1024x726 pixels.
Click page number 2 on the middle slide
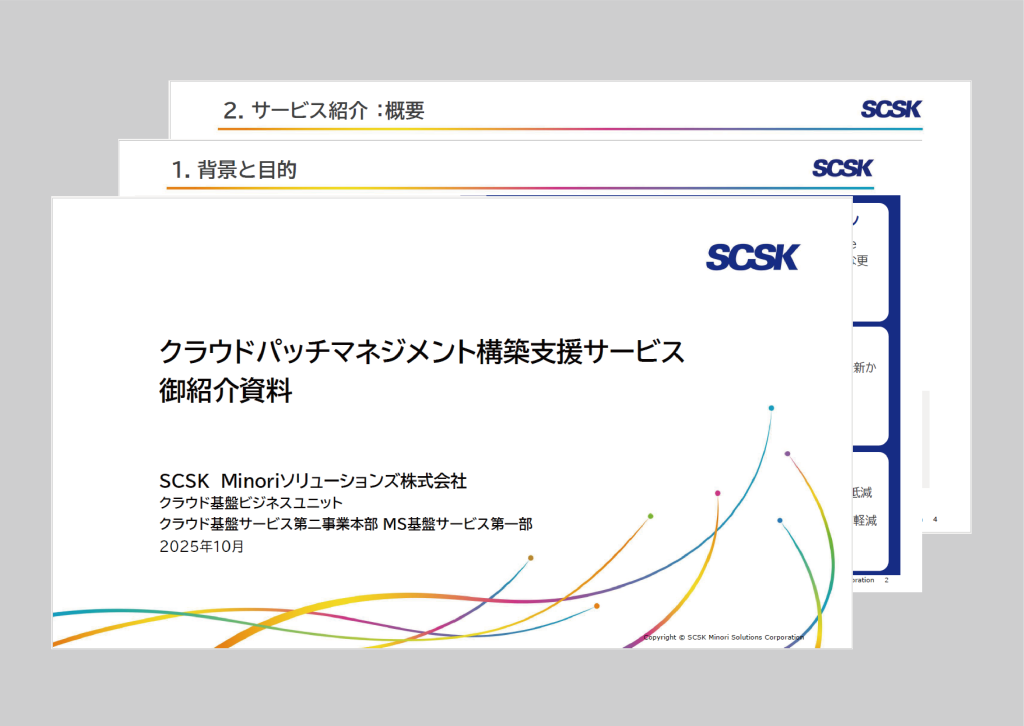(x=886, y=580)
